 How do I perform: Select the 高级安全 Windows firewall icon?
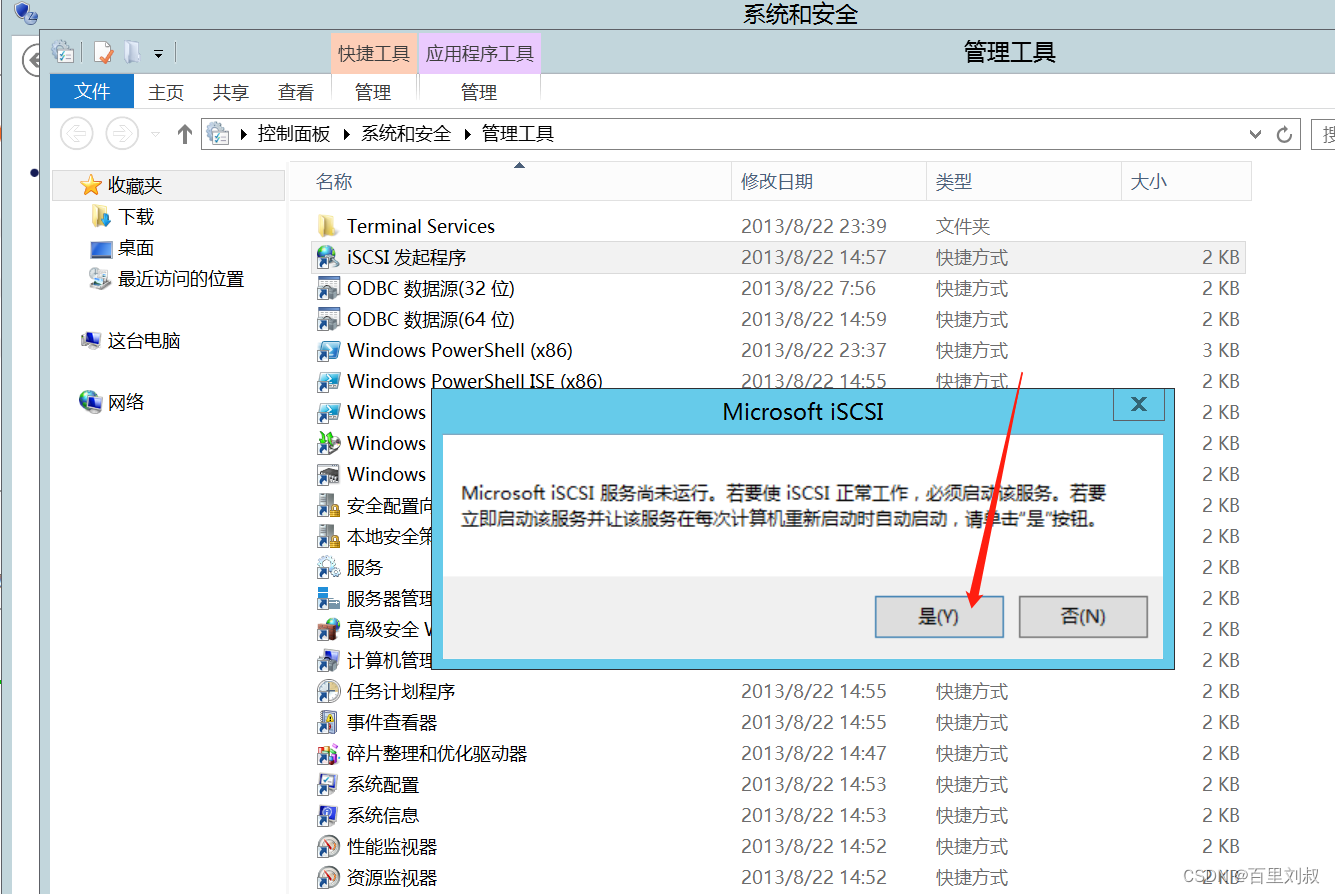[328, 629]
